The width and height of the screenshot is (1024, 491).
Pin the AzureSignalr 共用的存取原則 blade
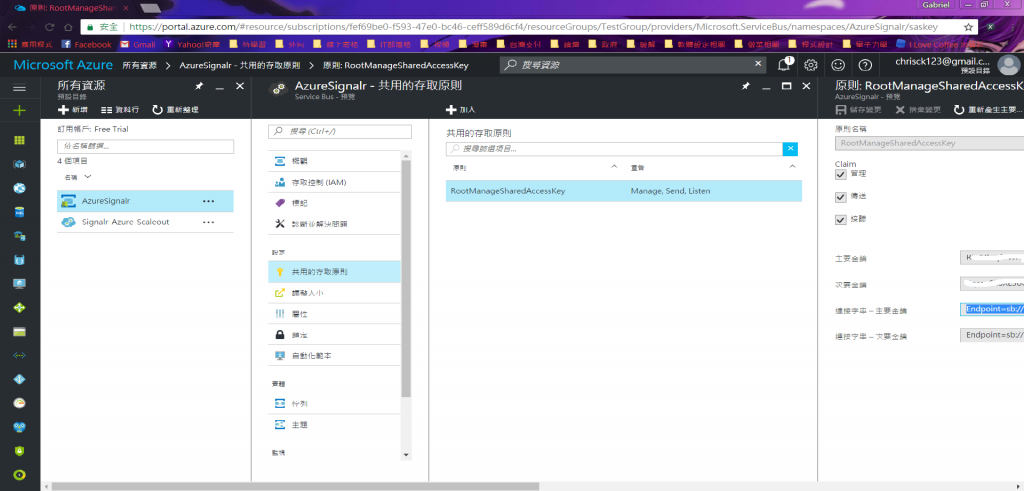[x=746, y=86]
